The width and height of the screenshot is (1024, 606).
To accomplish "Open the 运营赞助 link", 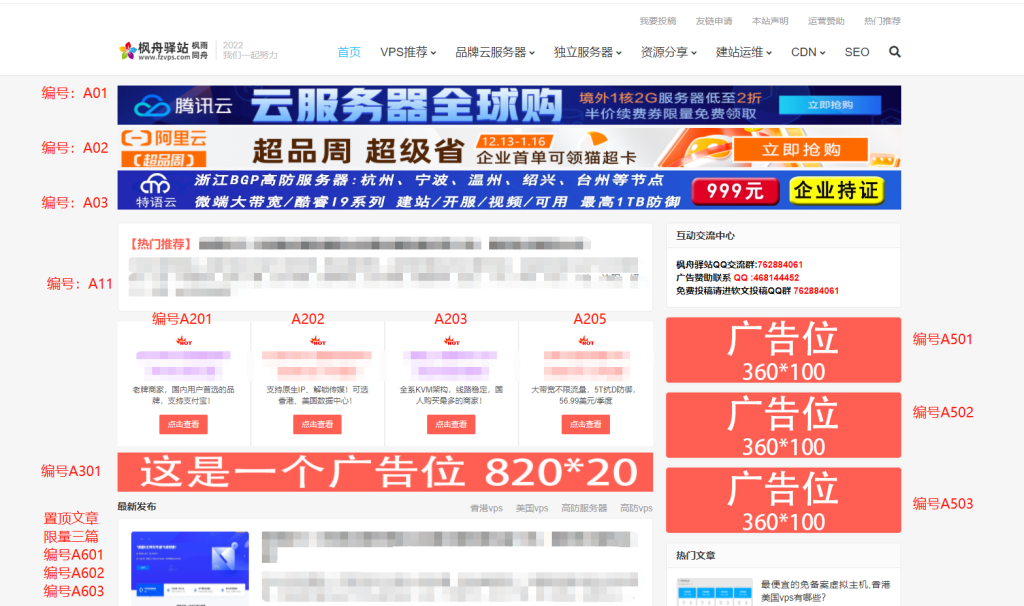I will coord(826,21).
